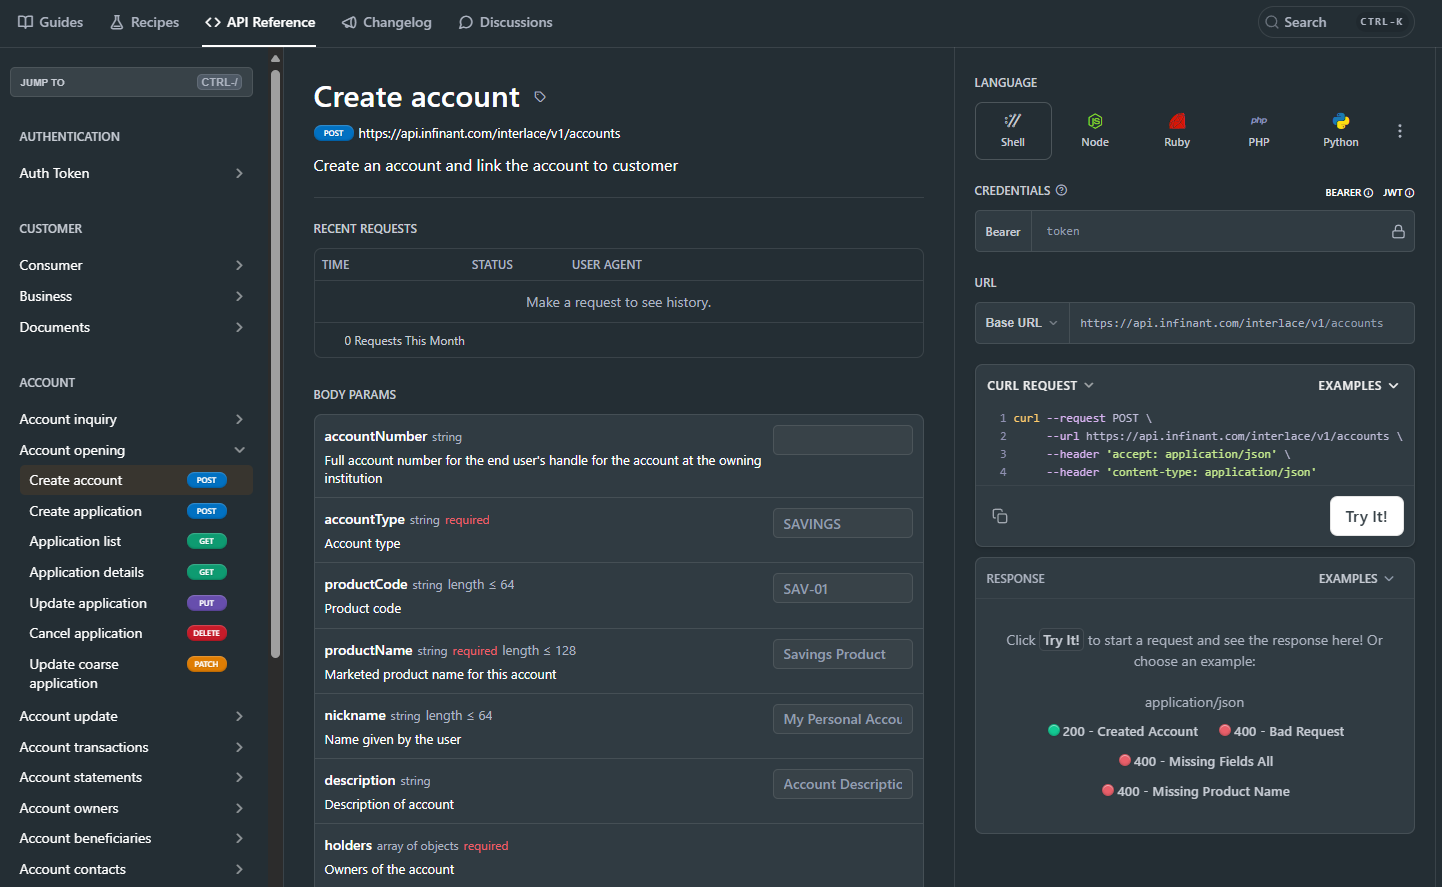View the 400 - Missing Fields All example
This screenshot has height=887, width=1442.
(x=1195, y=761)
